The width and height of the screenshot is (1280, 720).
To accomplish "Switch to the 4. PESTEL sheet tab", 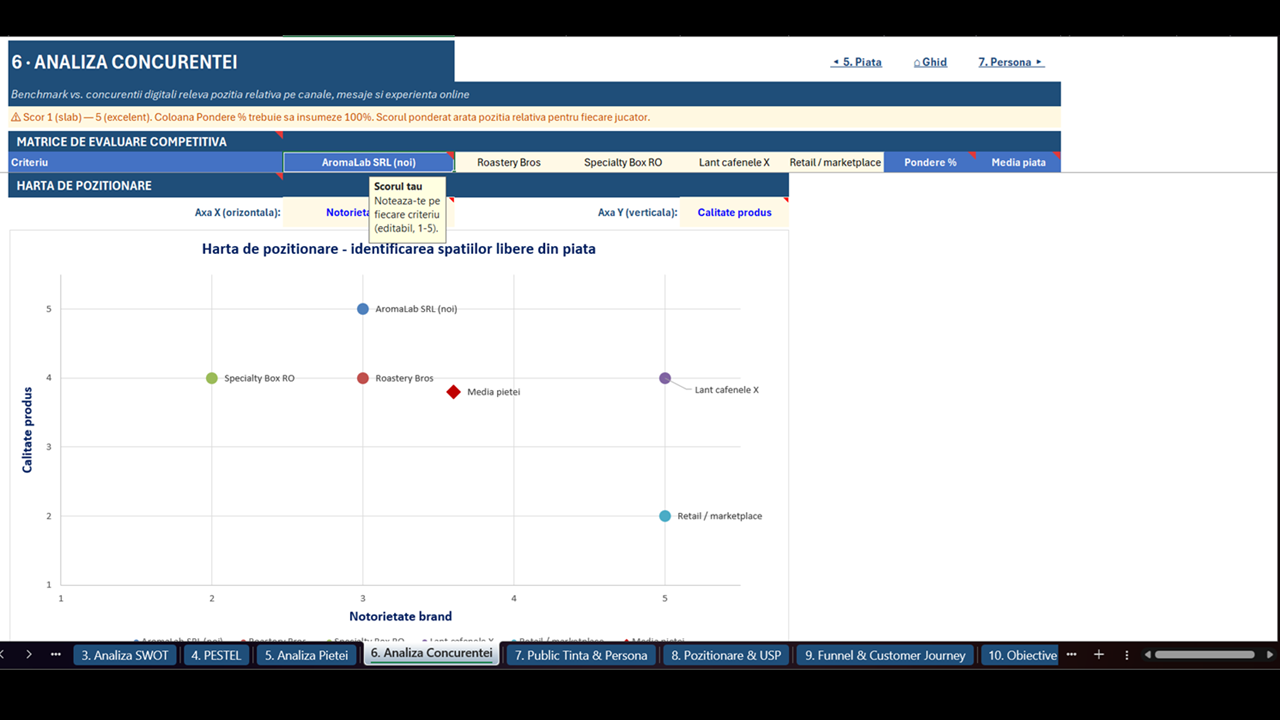I will (216, 655).
